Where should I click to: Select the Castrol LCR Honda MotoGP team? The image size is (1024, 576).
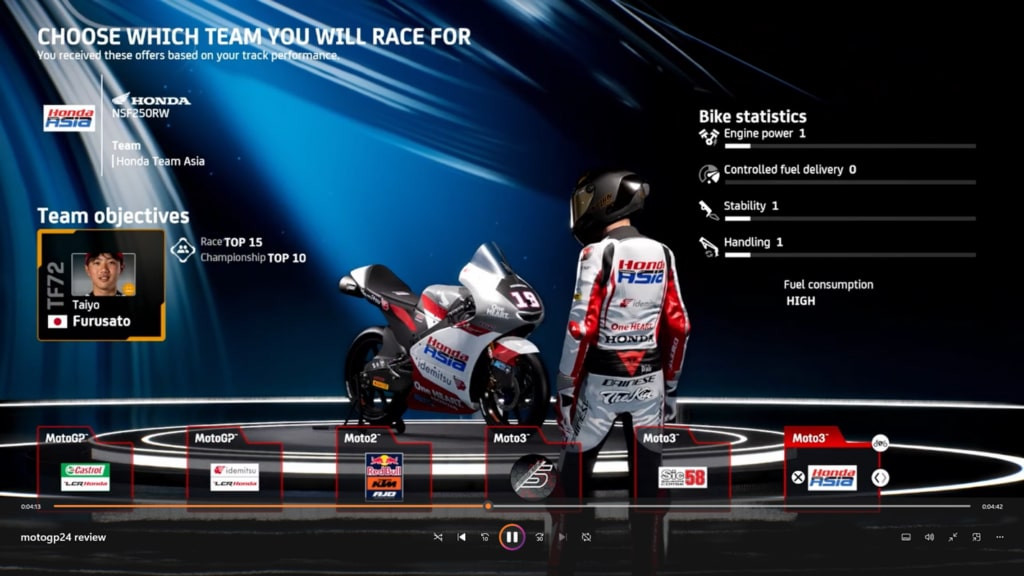[x=85, y=476]
